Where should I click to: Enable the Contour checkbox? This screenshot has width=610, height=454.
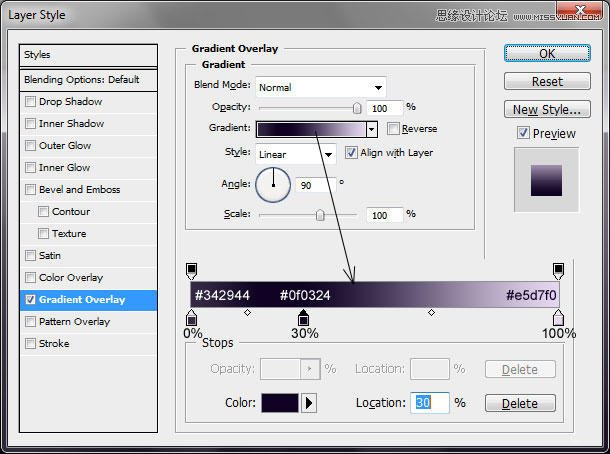(43, 211)
